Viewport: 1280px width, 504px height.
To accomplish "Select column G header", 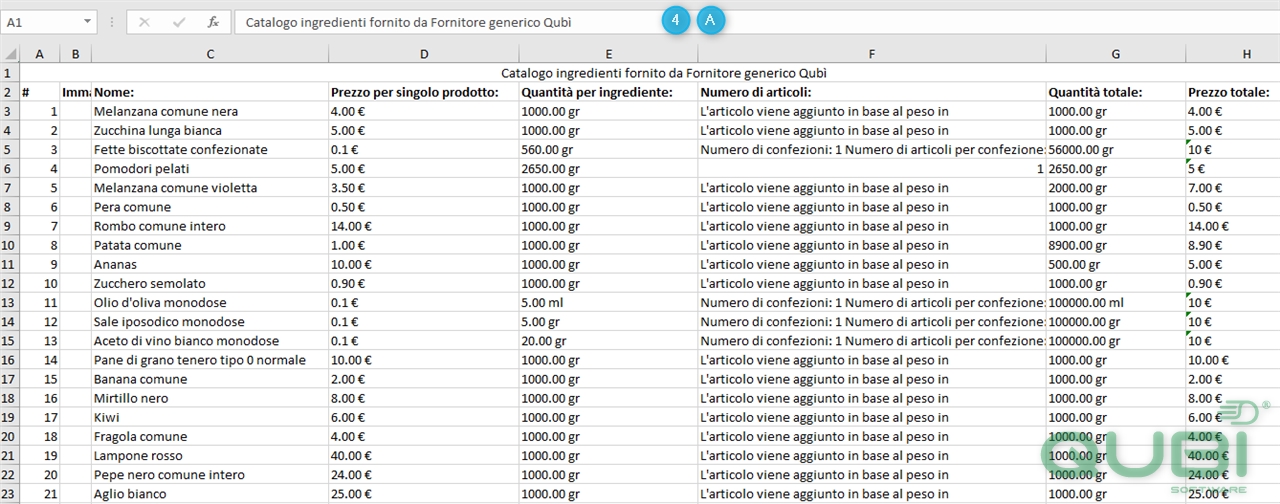I will point(1116,54).
